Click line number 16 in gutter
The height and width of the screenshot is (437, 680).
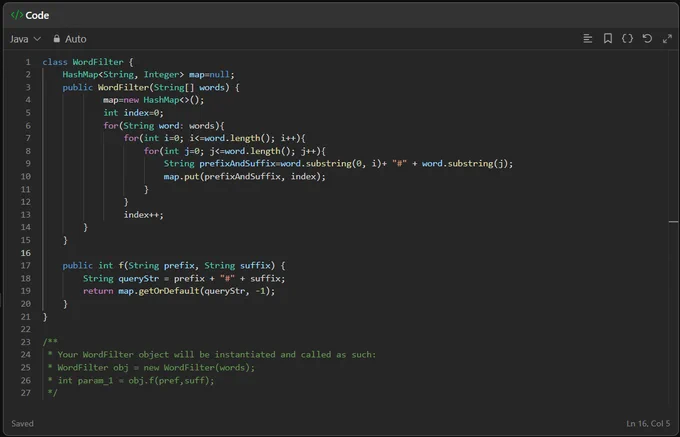(x=26, y=253)
